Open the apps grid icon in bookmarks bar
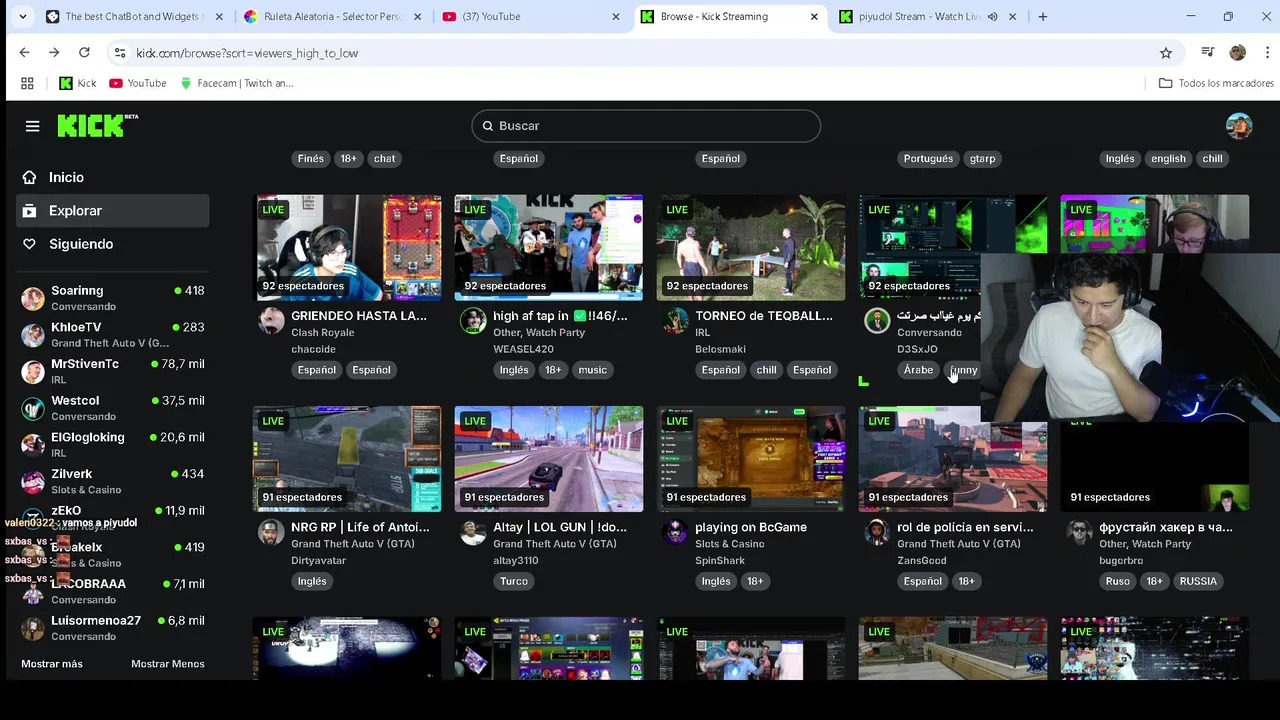The height and width of the screenshot is (720, 1280). click(27, 83)
